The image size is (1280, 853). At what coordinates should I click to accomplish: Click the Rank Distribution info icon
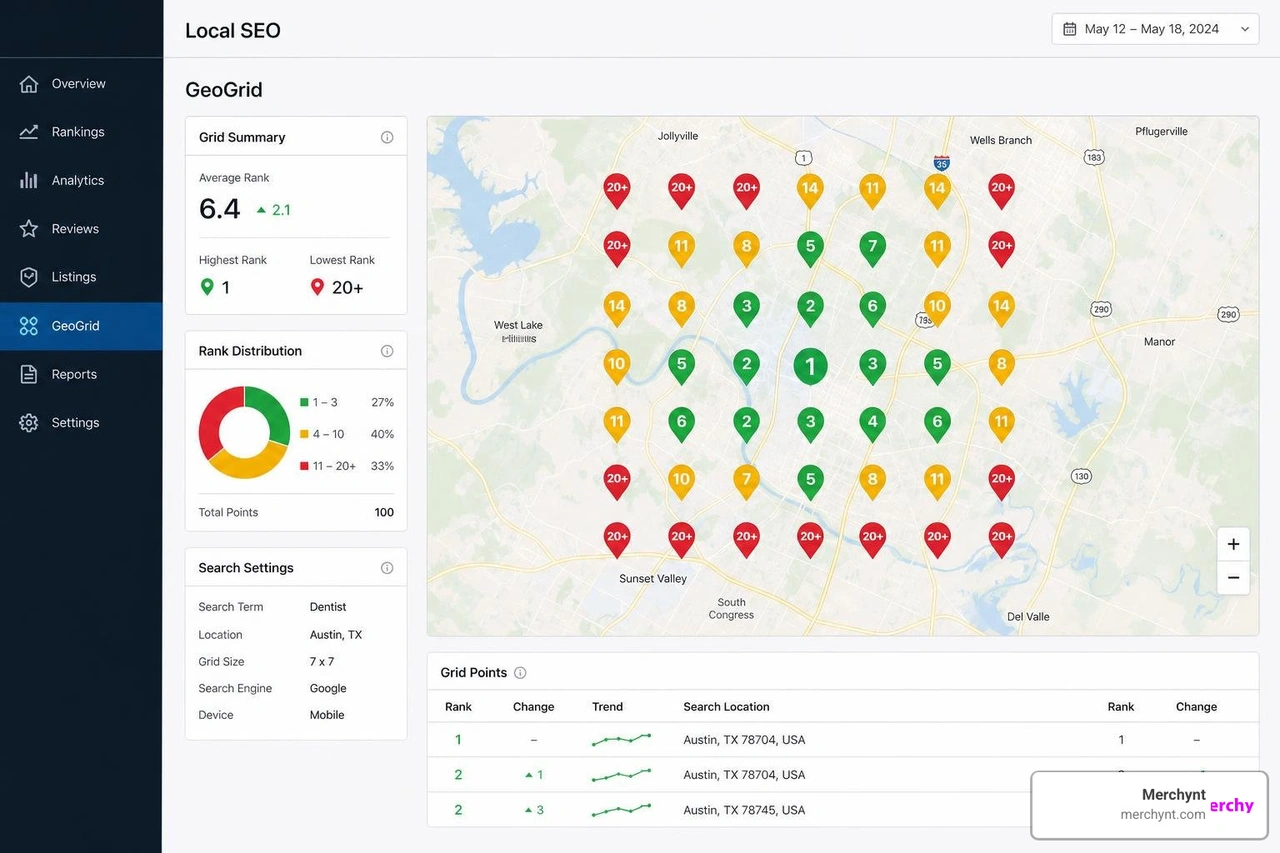387,351
